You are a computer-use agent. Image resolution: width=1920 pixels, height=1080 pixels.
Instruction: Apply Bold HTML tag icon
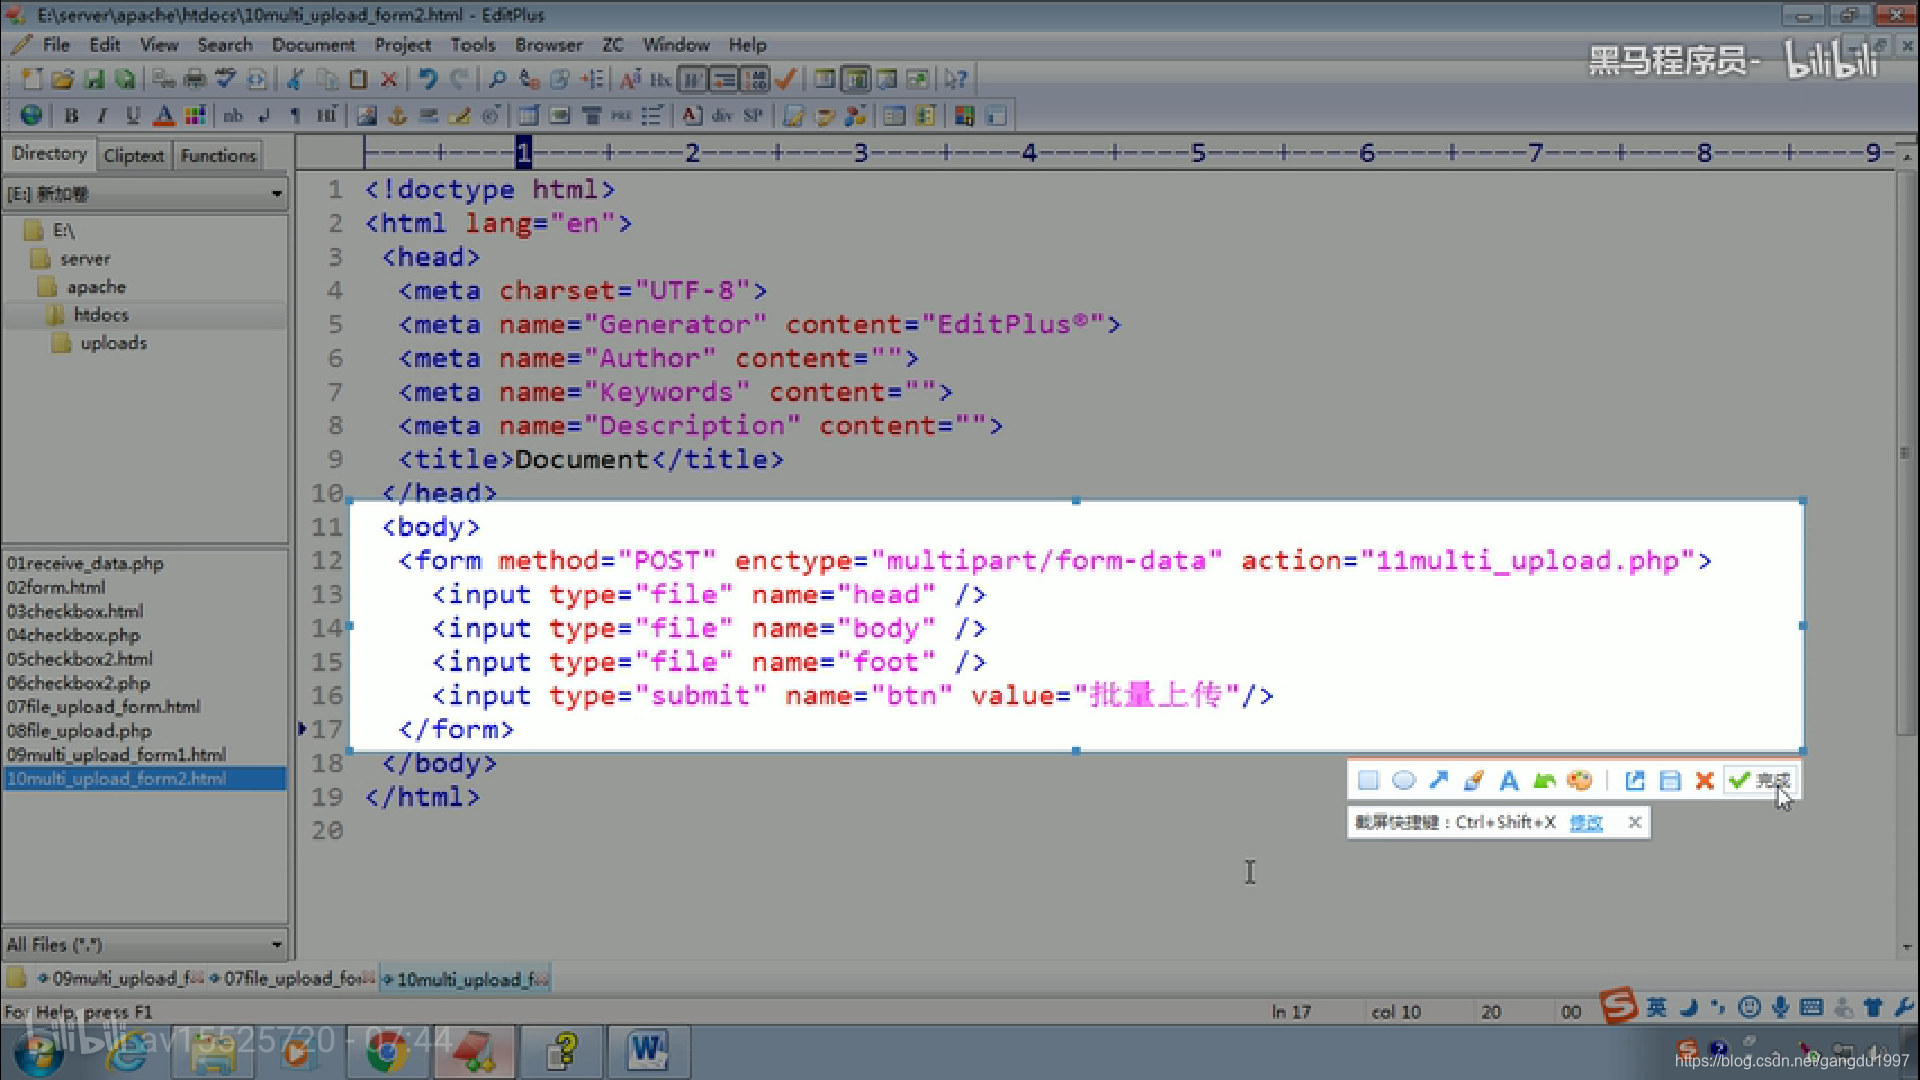71,116
